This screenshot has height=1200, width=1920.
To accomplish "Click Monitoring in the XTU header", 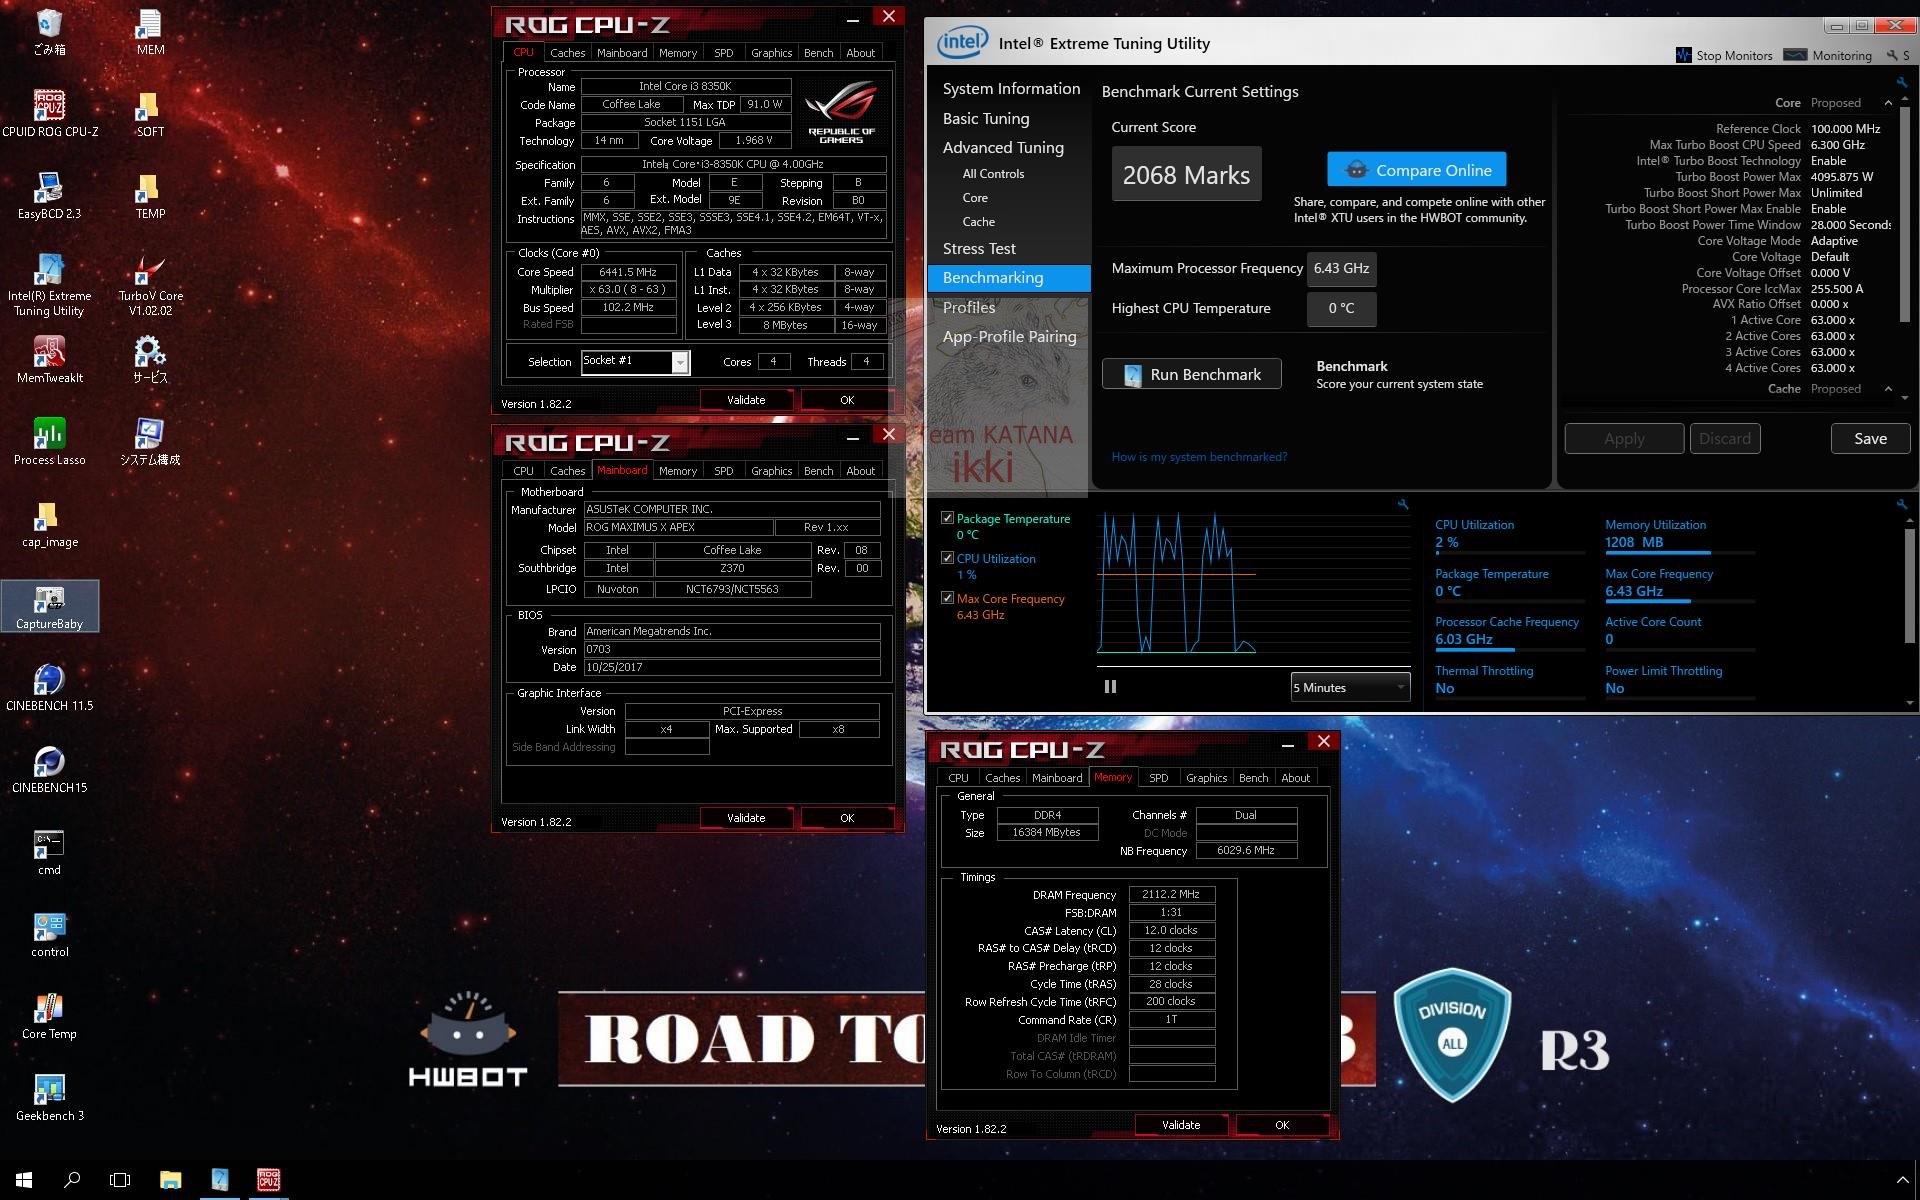I will [x=1828, y=55].
